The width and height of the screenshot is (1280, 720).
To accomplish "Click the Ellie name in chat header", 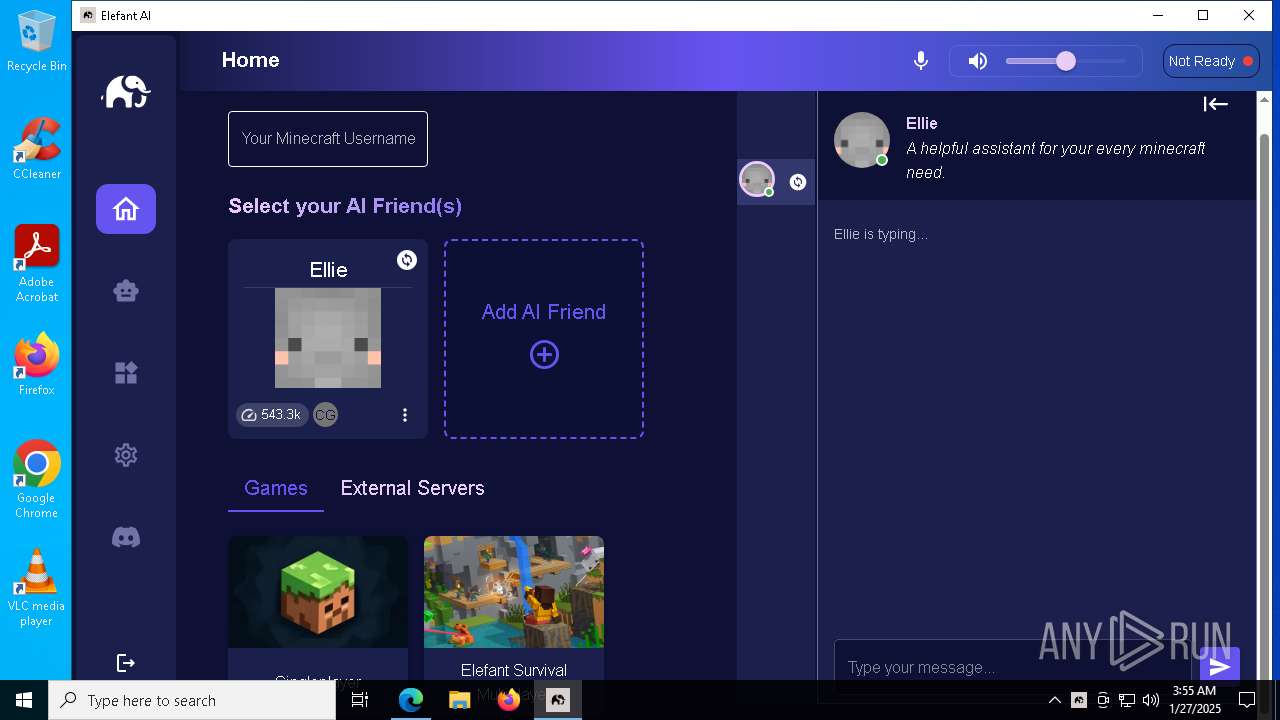I will click(x=922, y=123).
